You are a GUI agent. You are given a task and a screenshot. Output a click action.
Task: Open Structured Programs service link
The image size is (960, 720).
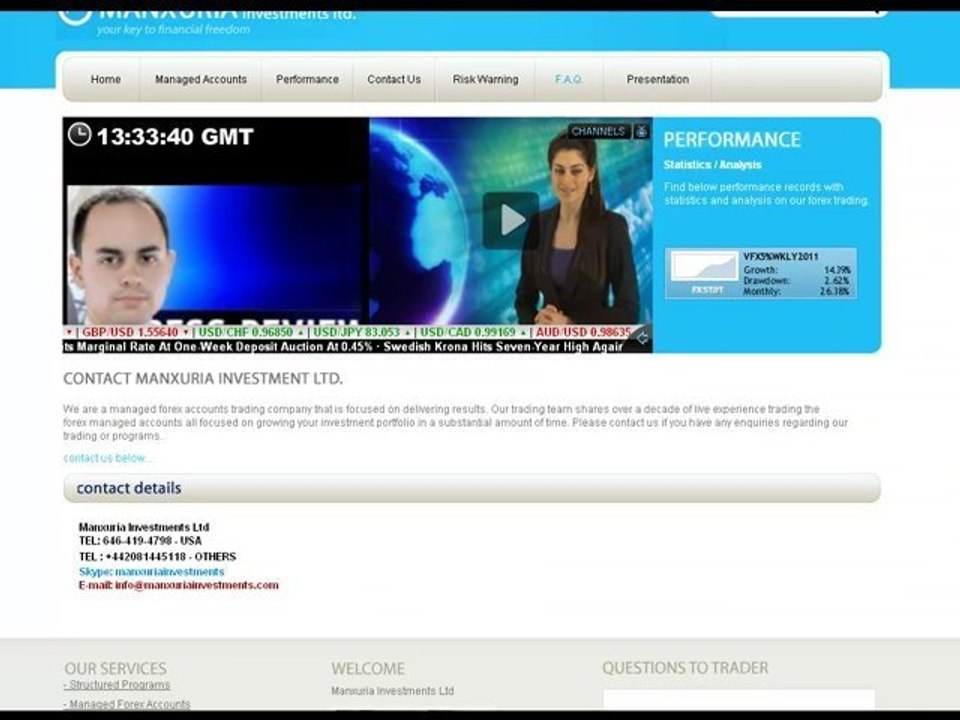pos(117,684)
